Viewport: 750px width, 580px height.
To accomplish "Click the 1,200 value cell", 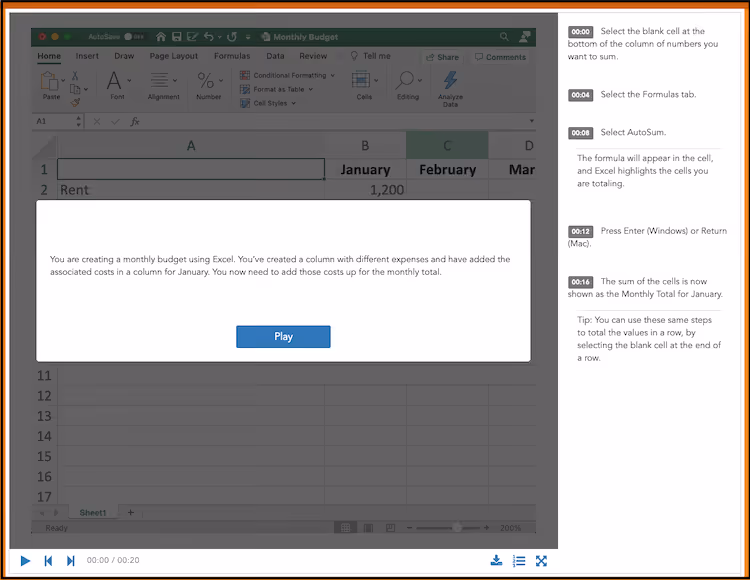I will click(365, 190).
